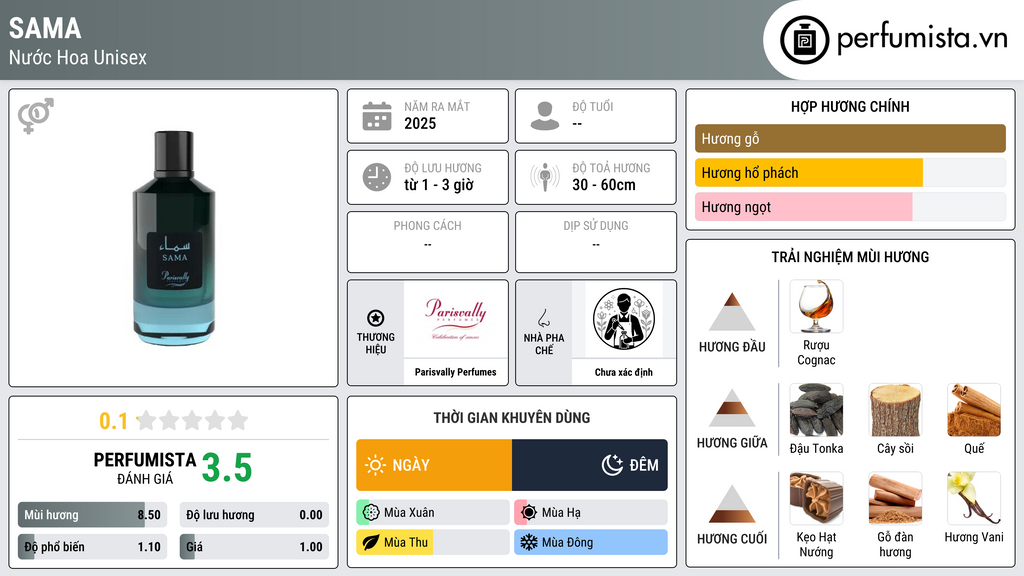The height and width of the screenshot is (576, 1024).
Task: Click the Đậu Tonka note image
Action: point(816,410)
